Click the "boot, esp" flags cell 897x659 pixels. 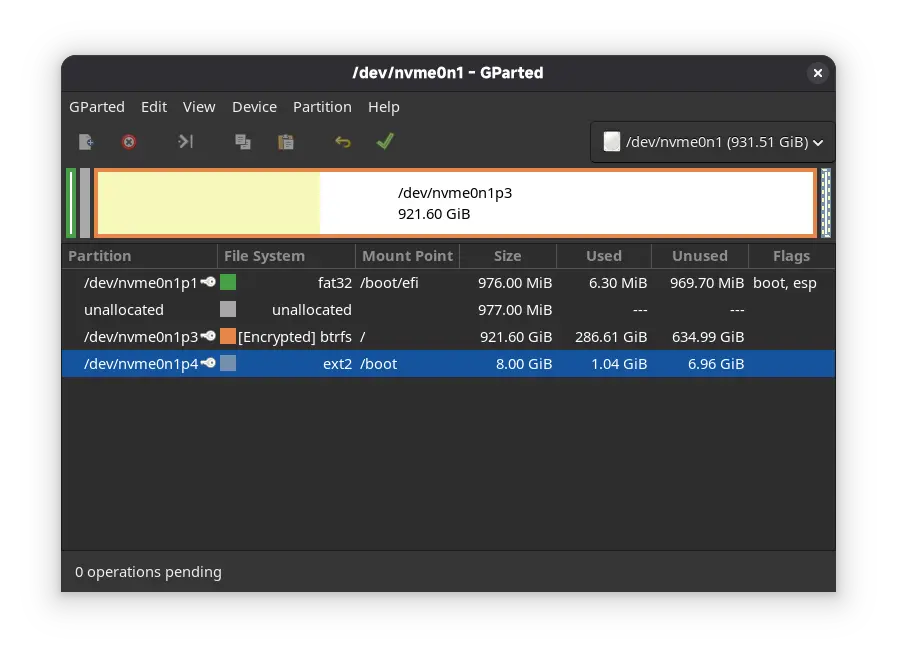784,283
